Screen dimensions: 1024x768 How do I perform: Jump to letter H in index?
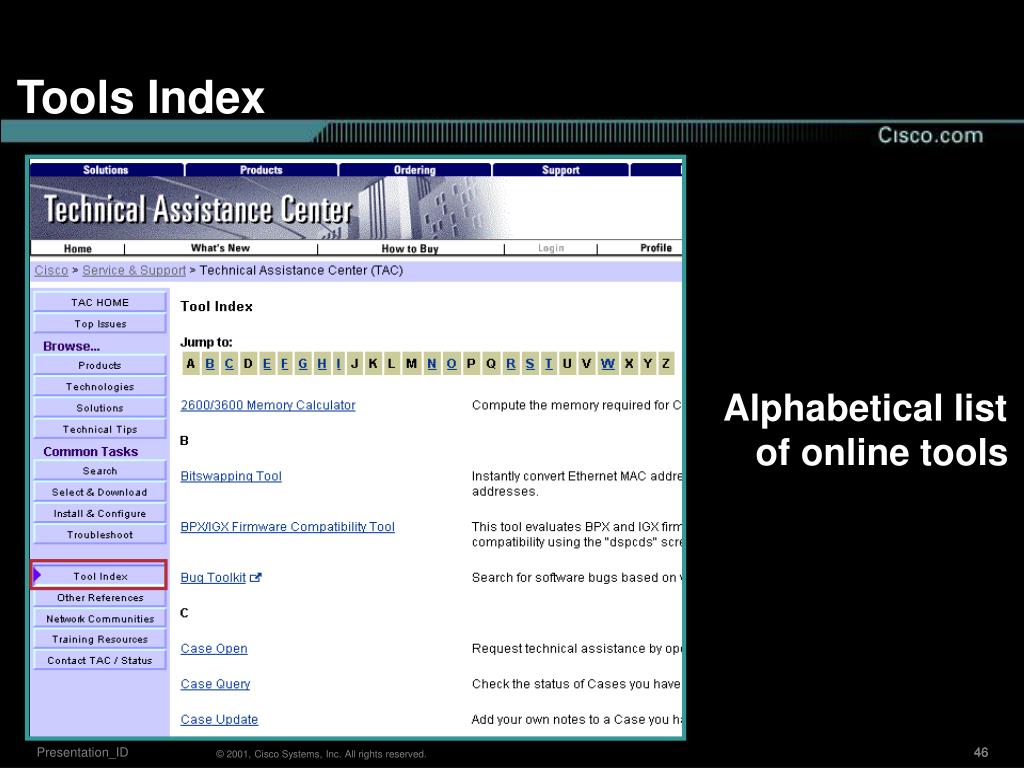pyautogui.click(x=322, y=364)
